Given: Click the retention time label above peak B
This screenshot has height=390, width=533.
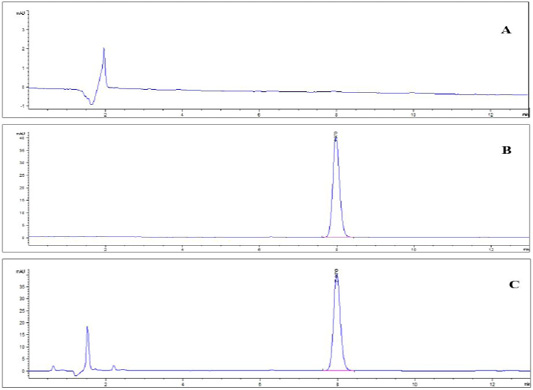Looking at the screenshot, I should point(336,134).
